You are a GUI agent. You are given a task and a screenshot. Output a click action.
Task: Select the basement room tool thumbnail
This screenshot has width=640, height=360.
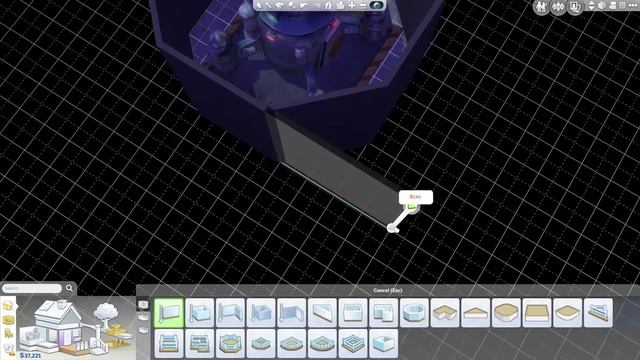click(383, 344)
